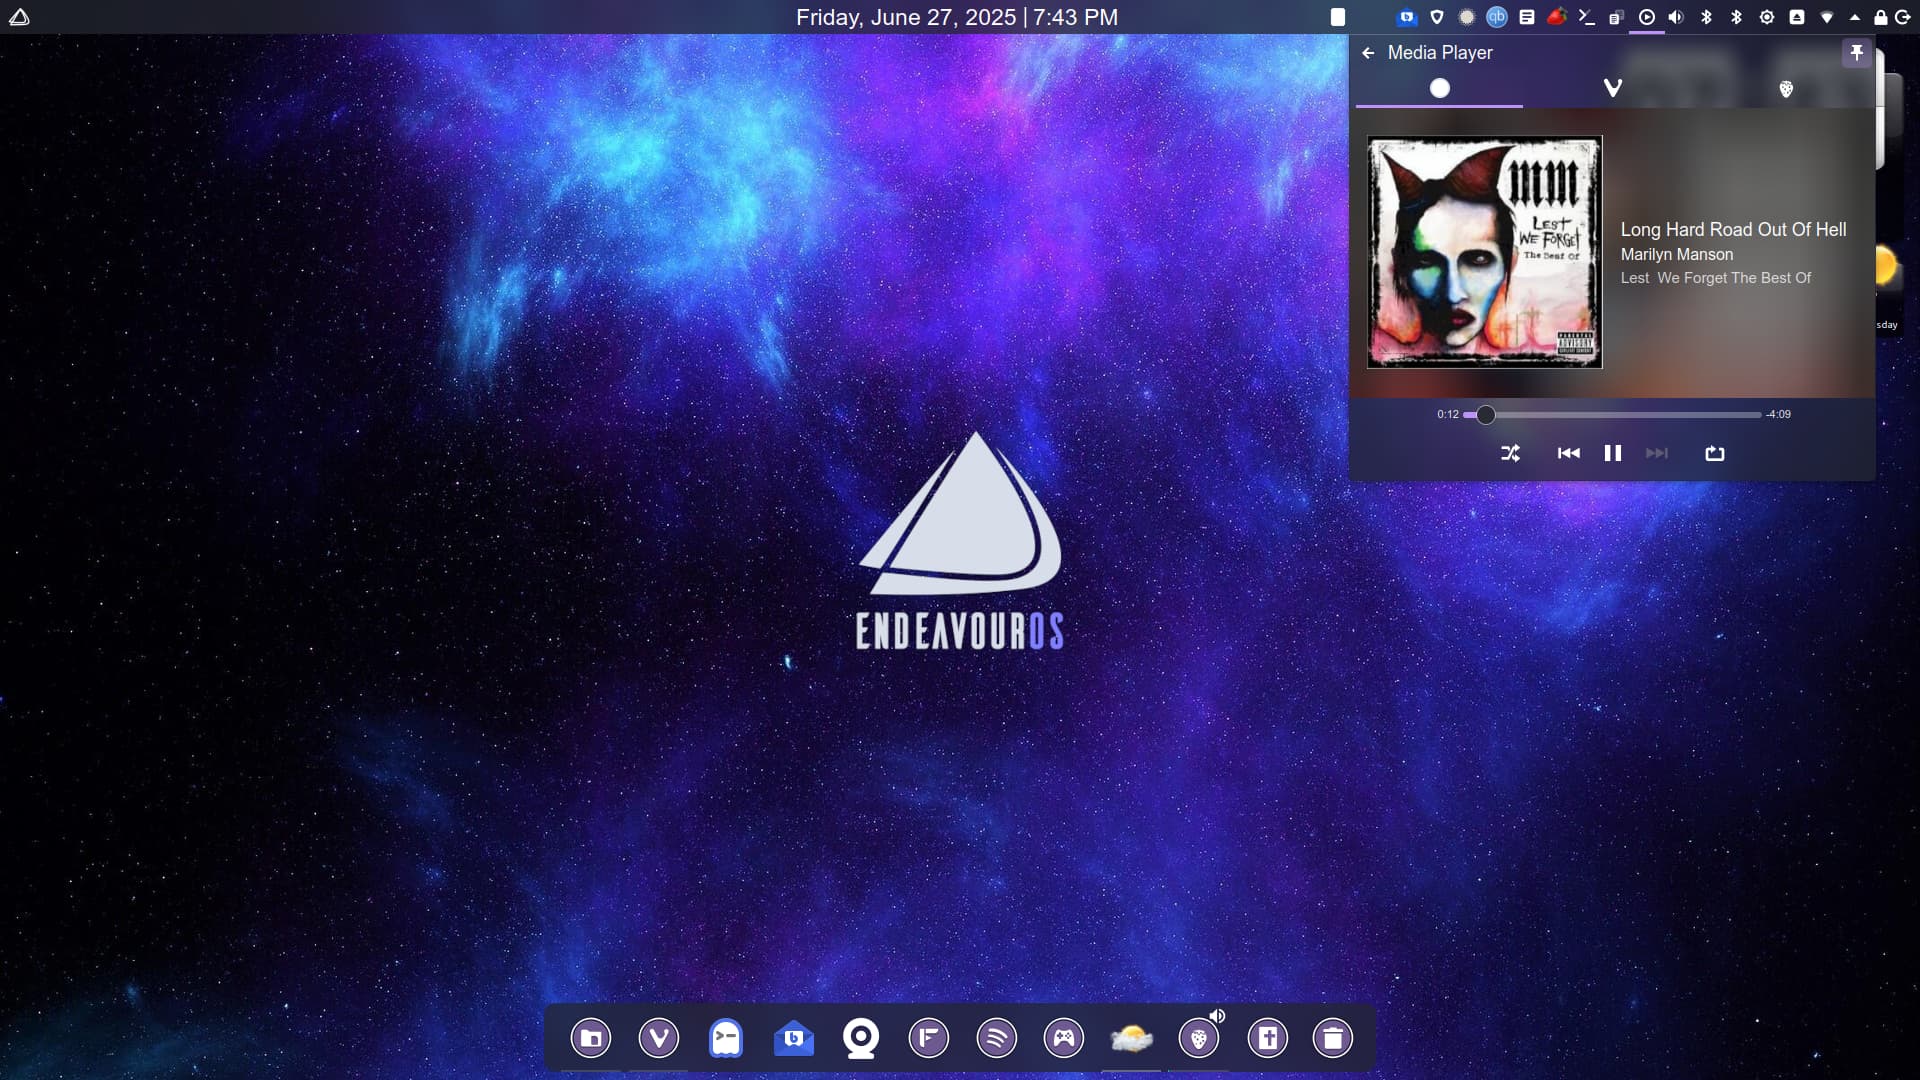Screen dimensions: 1920x1080
Task: Open the Spotify icon in the dock
Action: tap(996, 1038)
